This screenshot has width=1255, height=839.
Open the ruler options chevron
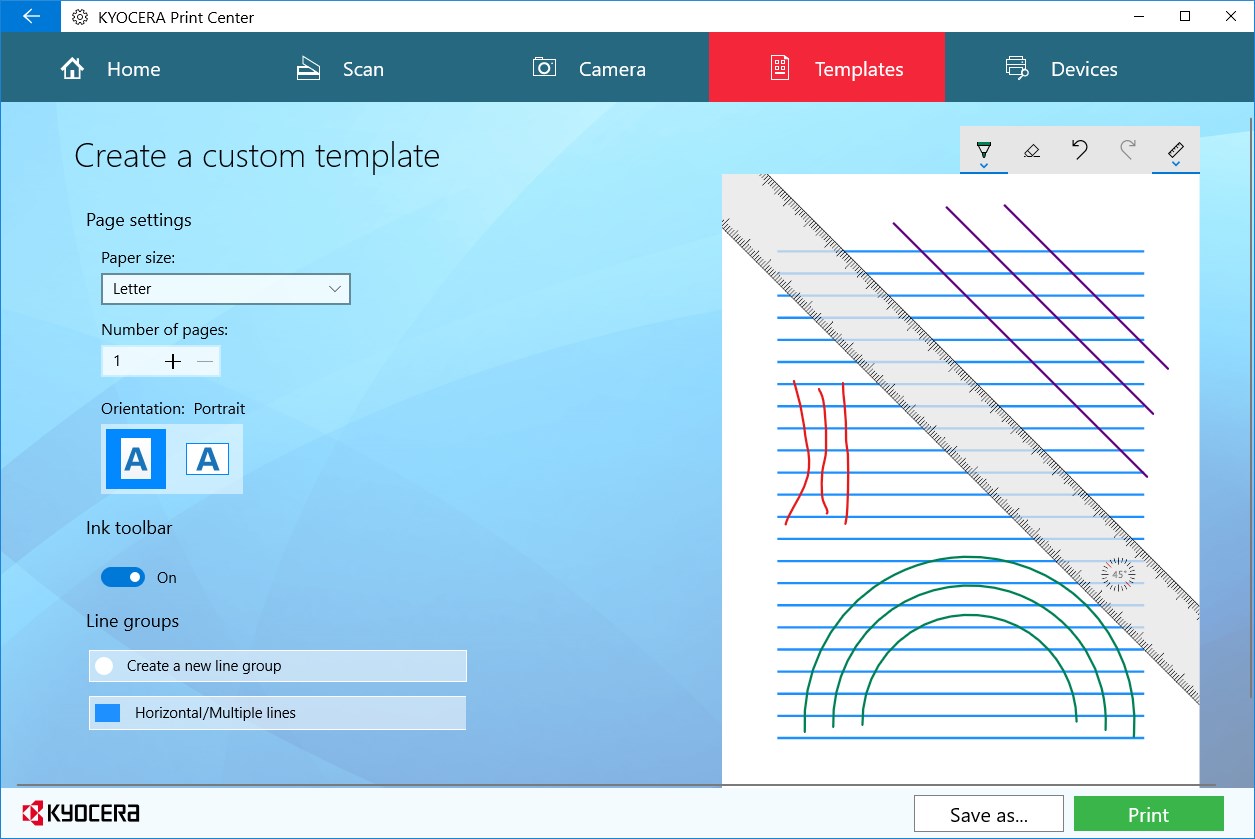(1176, 163)
